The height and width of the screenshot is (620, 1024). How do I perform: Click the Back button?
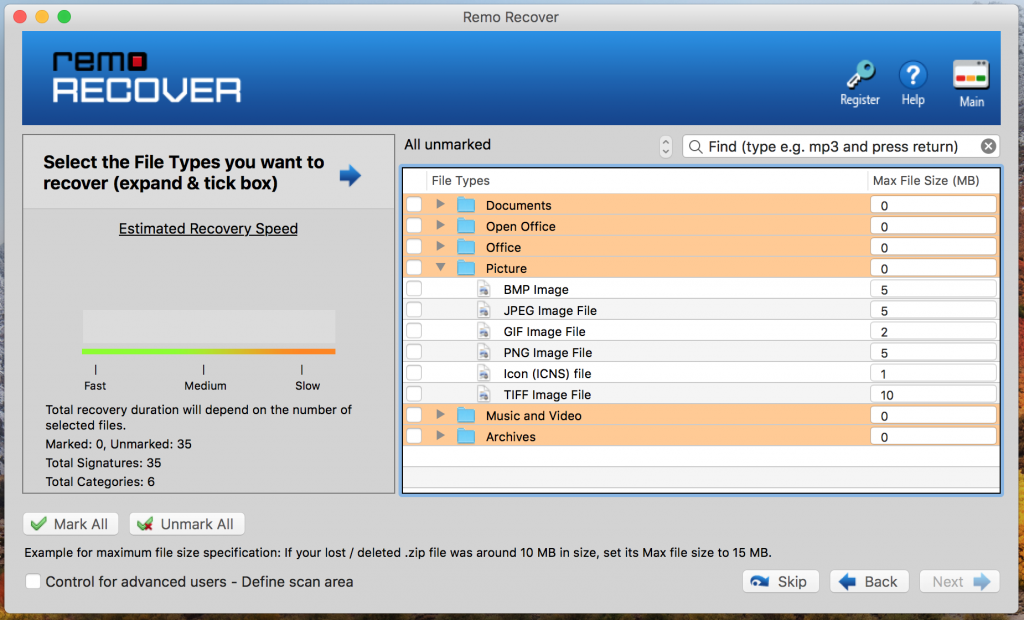(x=869, y=581)
